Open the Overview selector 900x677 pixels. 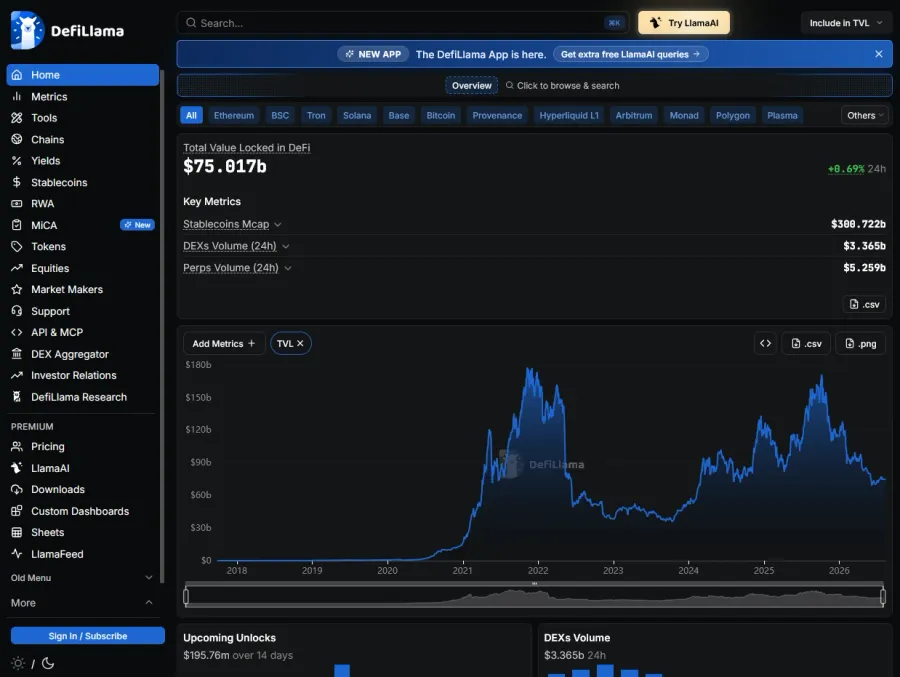point(471,86)
